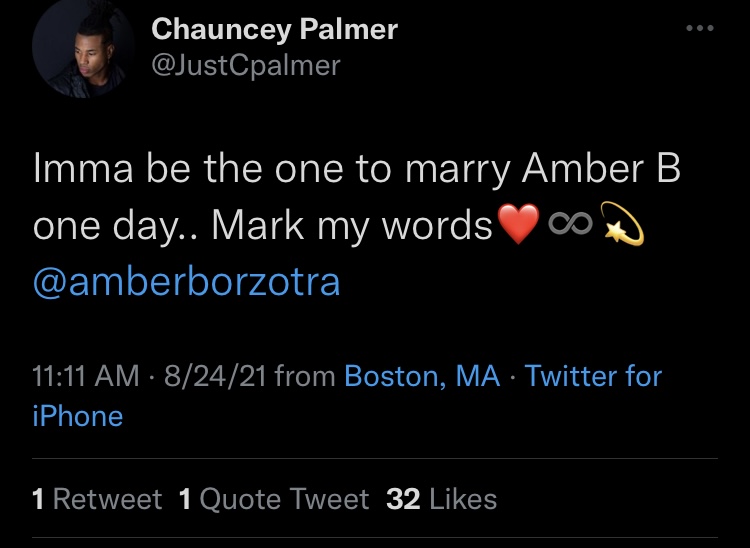Click the 11:11 AM timestamp
This screenshot has height=548, width=750.
point(86,375)
